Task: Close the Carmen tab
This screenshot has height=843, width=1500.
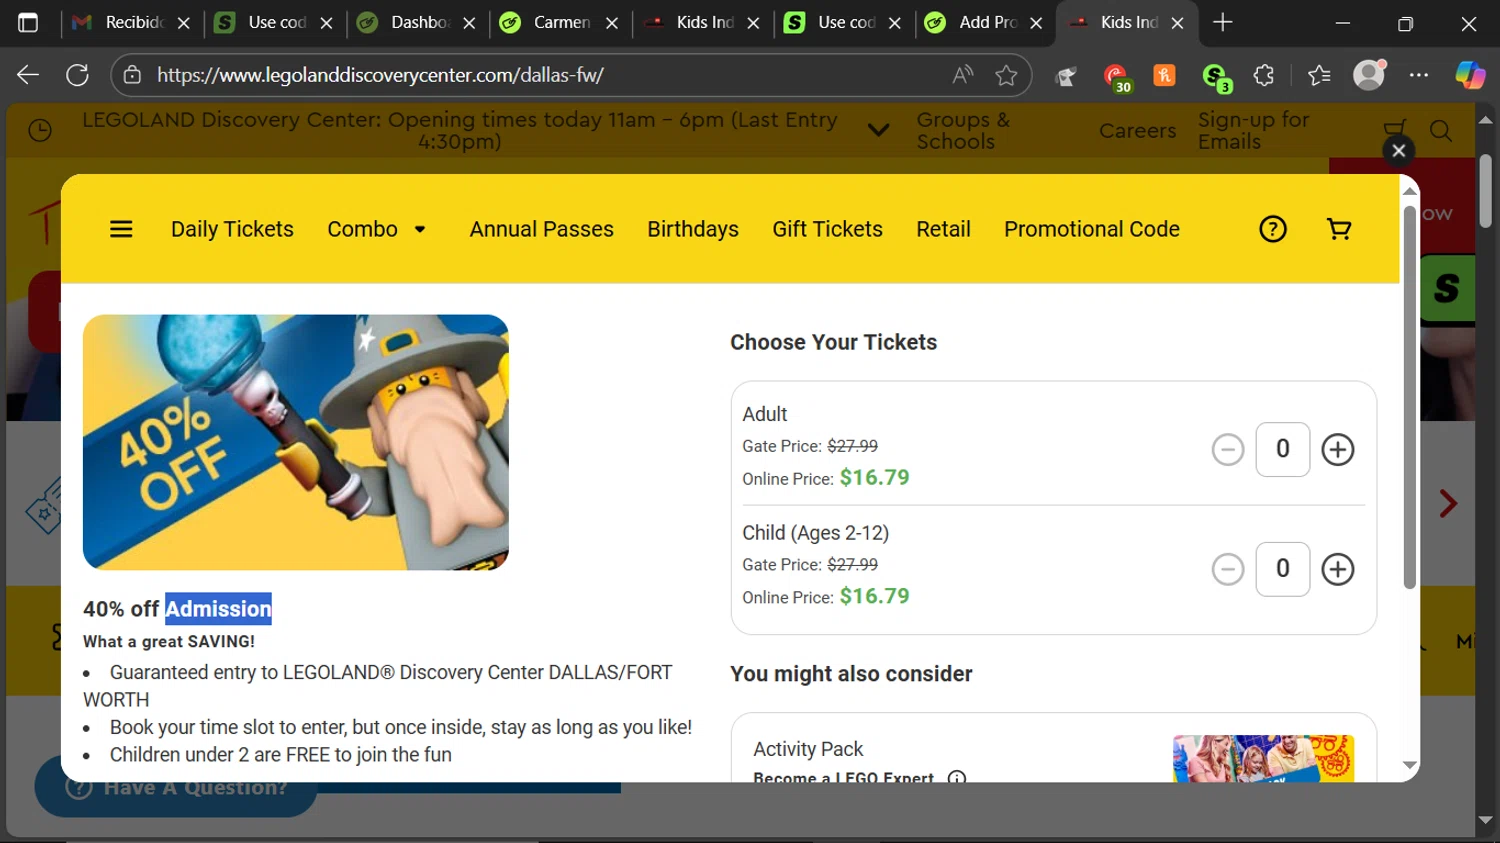Action: [x=612, y=22]
